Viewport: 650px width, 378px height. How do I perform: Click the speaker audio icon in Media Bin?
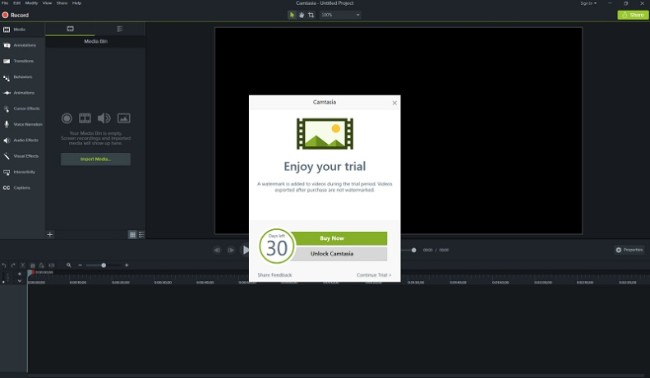coord(104,118)
